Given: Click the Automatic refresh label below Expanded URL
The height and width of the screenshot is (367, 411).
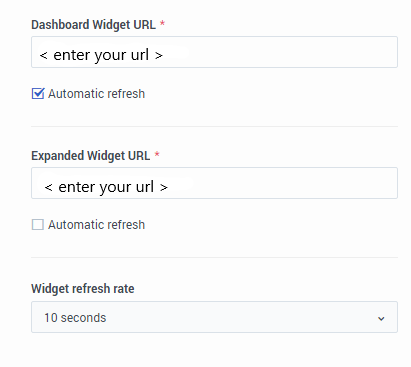Looking at the screenshot, I should click(97, 225).
